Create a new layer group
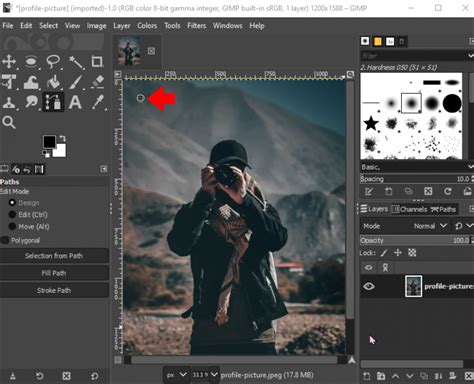The height and width of the screenshot is (384, 474). (x=381, y=376)
